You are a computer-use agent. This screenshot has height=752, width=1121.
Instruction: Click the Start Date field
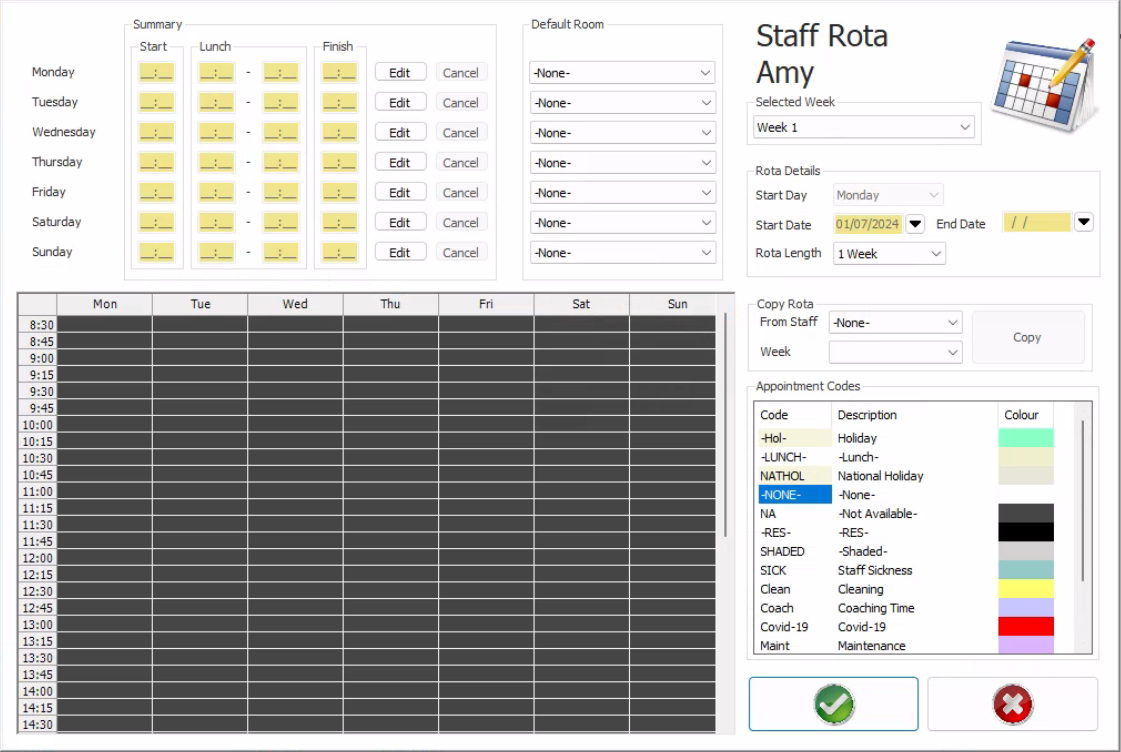(x=868, y=224)
